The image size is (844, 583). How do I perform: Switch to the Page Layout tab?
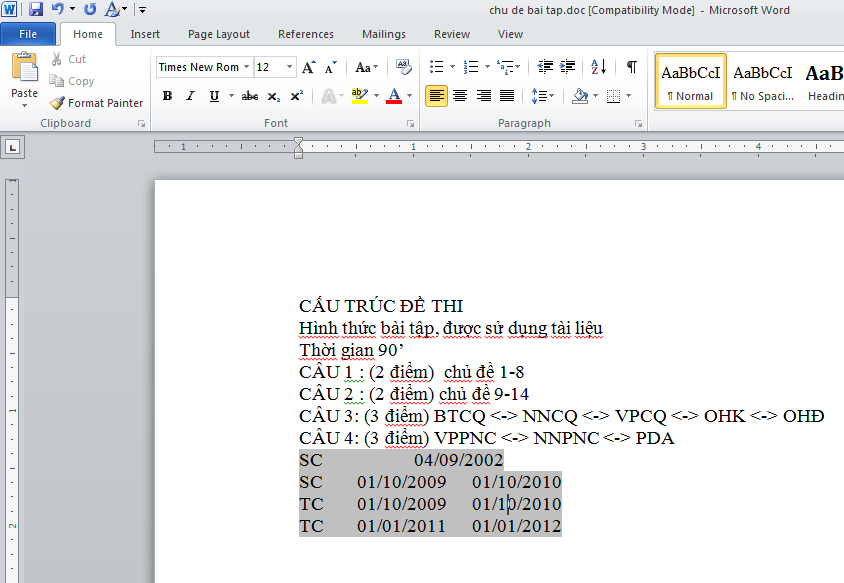[219, 34]
